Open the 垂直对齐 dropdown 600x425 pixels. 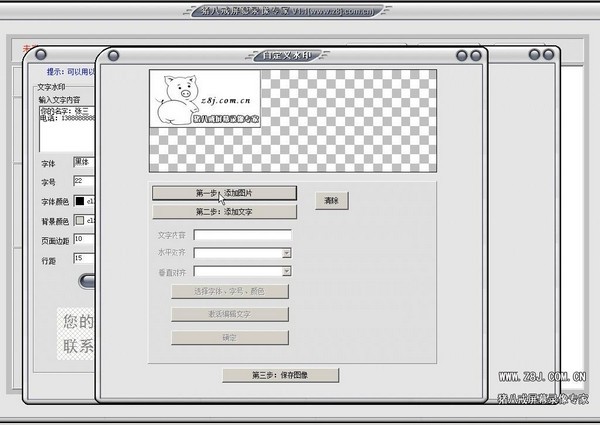pyautogui.click(x=286, y=271)
